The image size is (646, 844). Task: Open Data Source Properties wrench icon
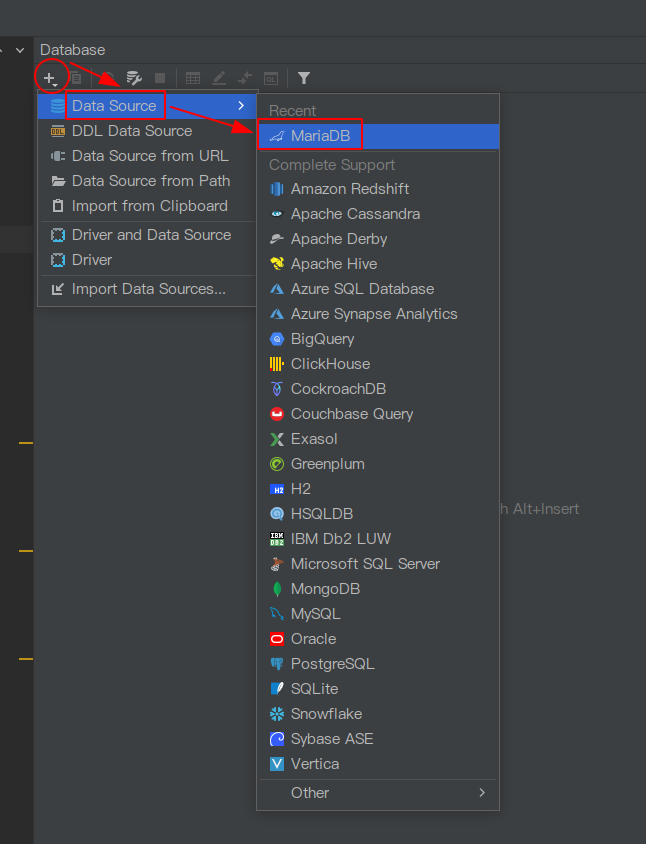click(134, 79)
